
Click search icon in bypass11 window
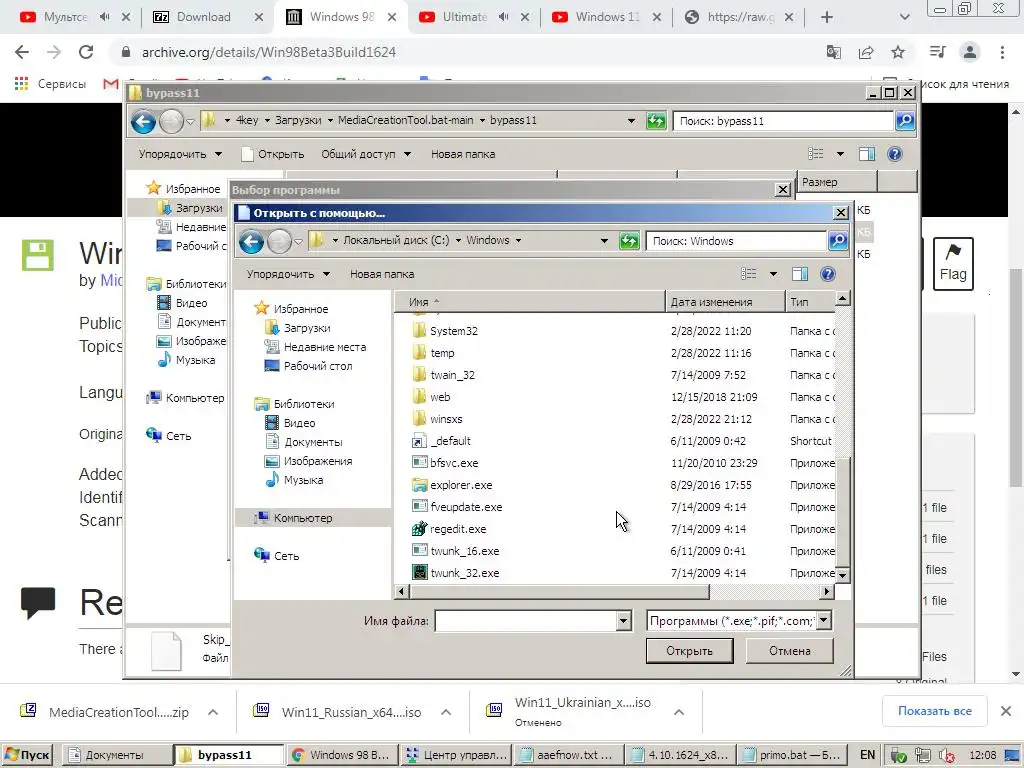[904, 121]
